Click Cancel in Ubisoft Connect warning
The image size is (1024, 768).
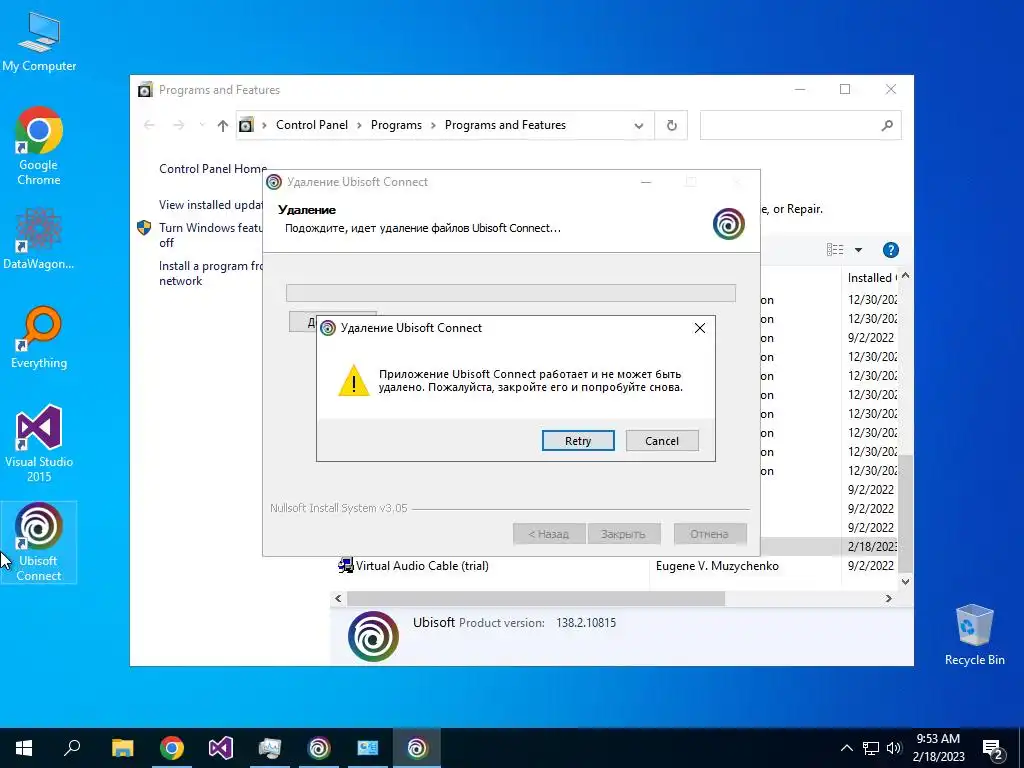(662, 441)
